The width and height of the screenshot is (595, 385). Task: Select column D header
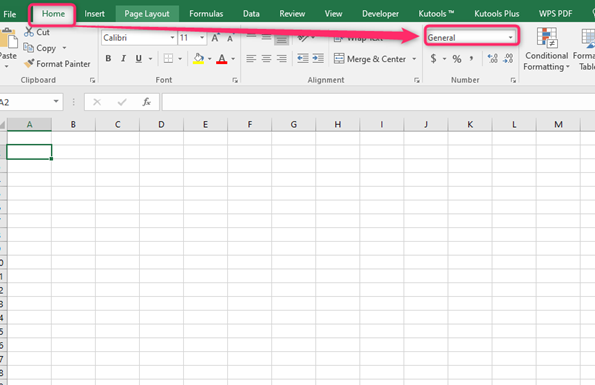click(161, 124)
